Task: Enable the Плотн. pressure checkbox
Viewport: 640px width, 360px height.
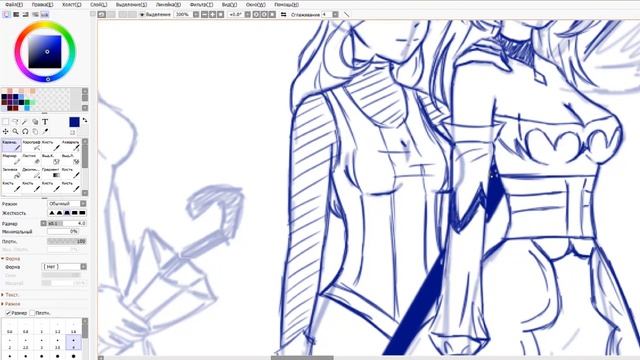Action: pyautogui.click(x=32, y=313)
